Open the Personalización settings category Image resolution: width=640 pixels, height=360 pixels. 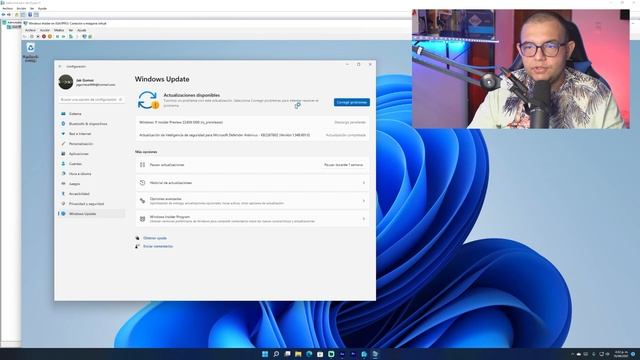[x=91, y=144]
